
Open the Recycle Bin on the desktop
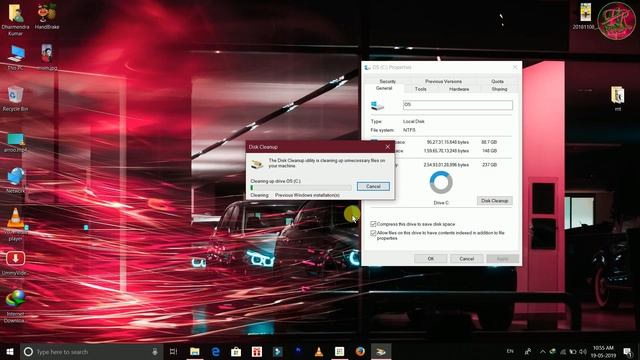pos(15,98)
